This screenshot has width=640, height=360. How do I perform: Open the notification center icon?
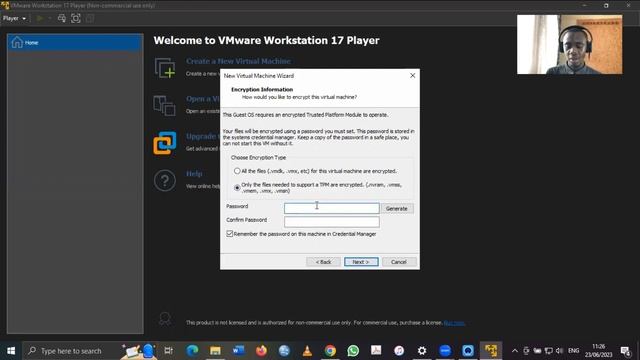point(626,351)
